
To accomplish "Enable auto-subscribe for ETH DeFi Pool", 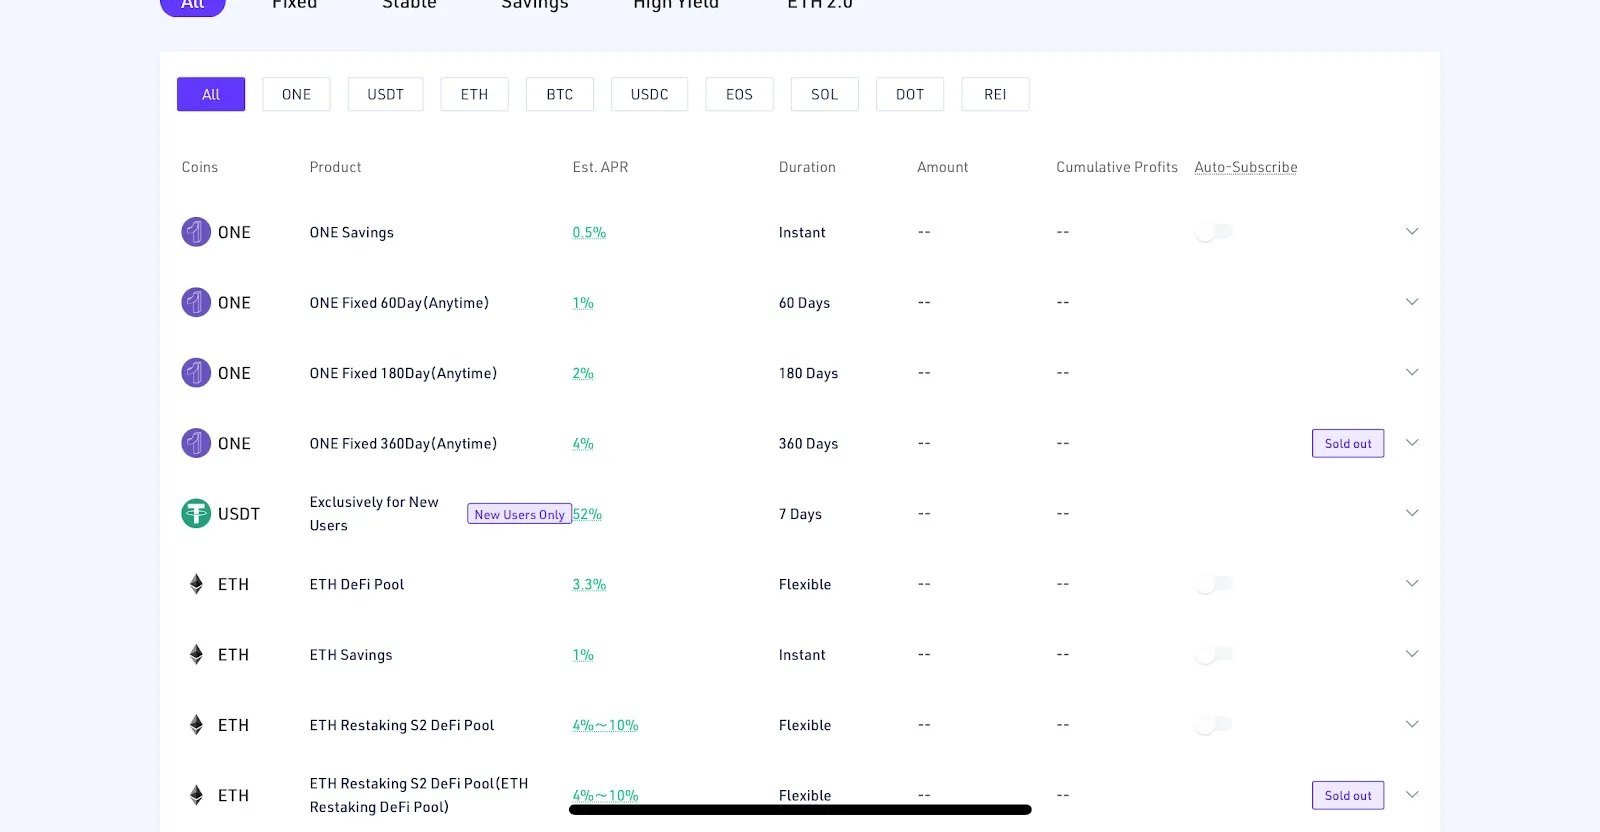I will (x=1214, y=584).
